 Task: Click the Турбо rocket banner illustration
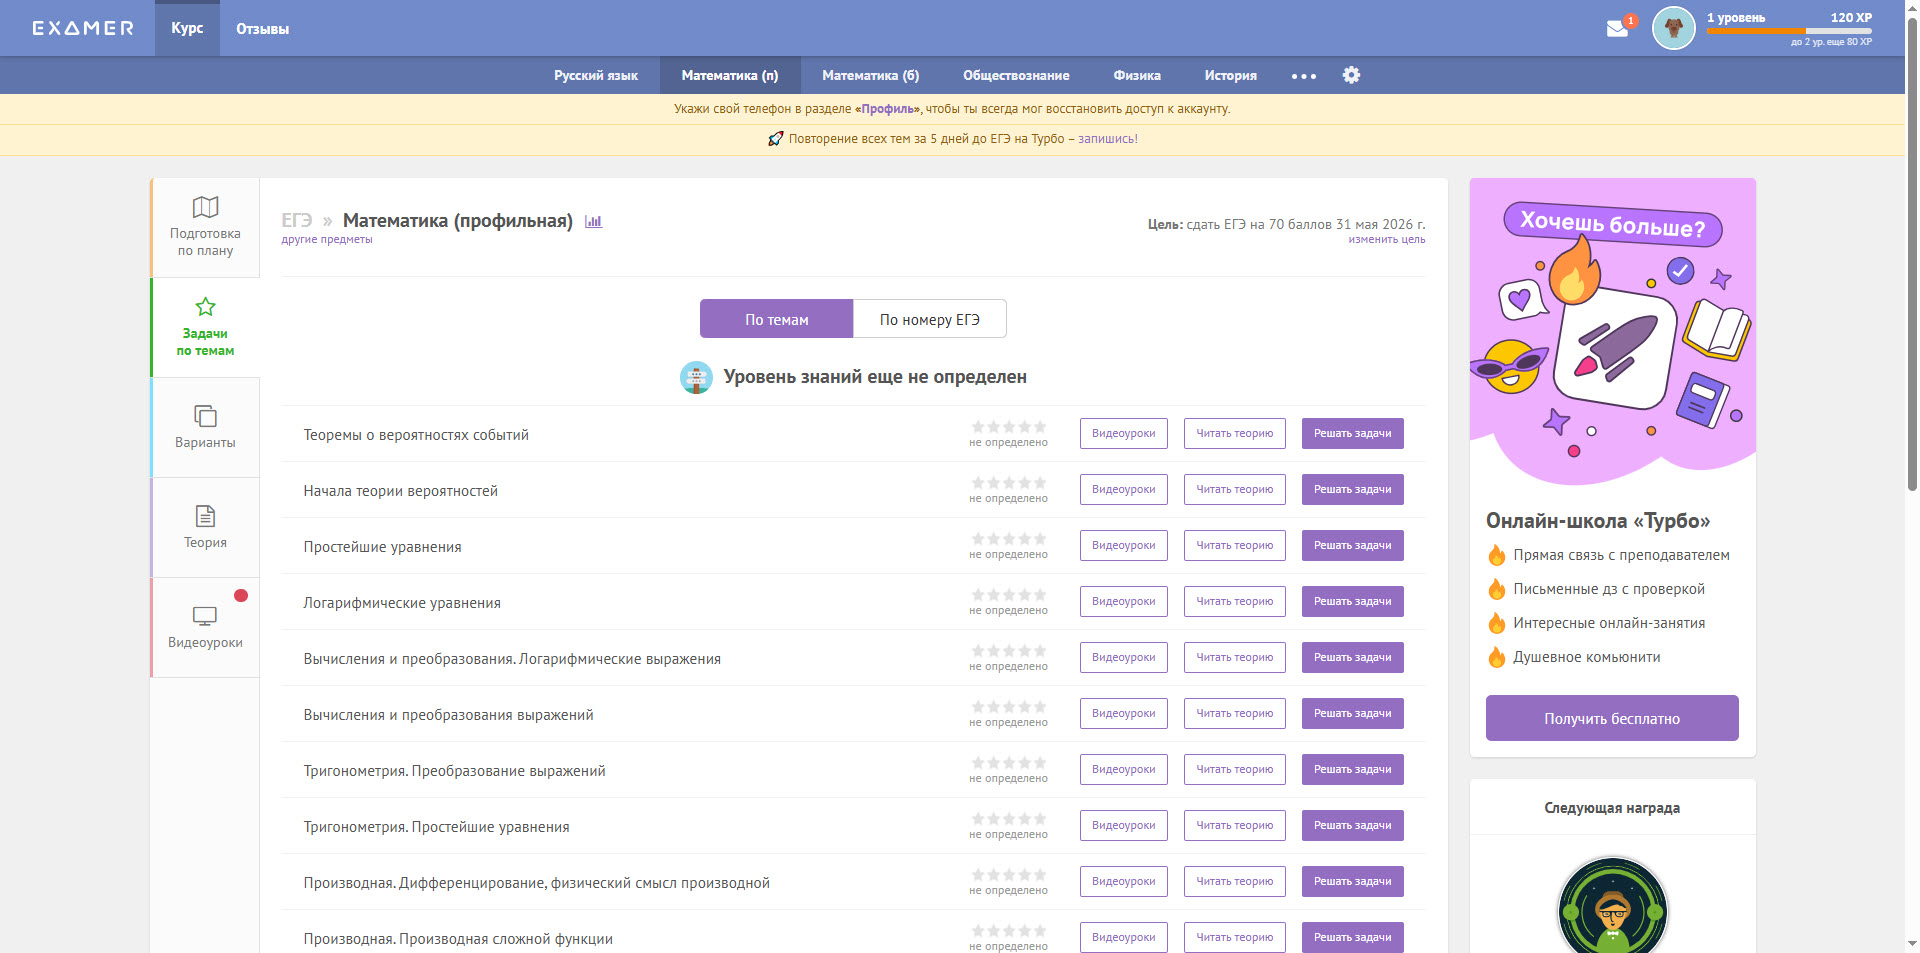tap(1612, 332)
